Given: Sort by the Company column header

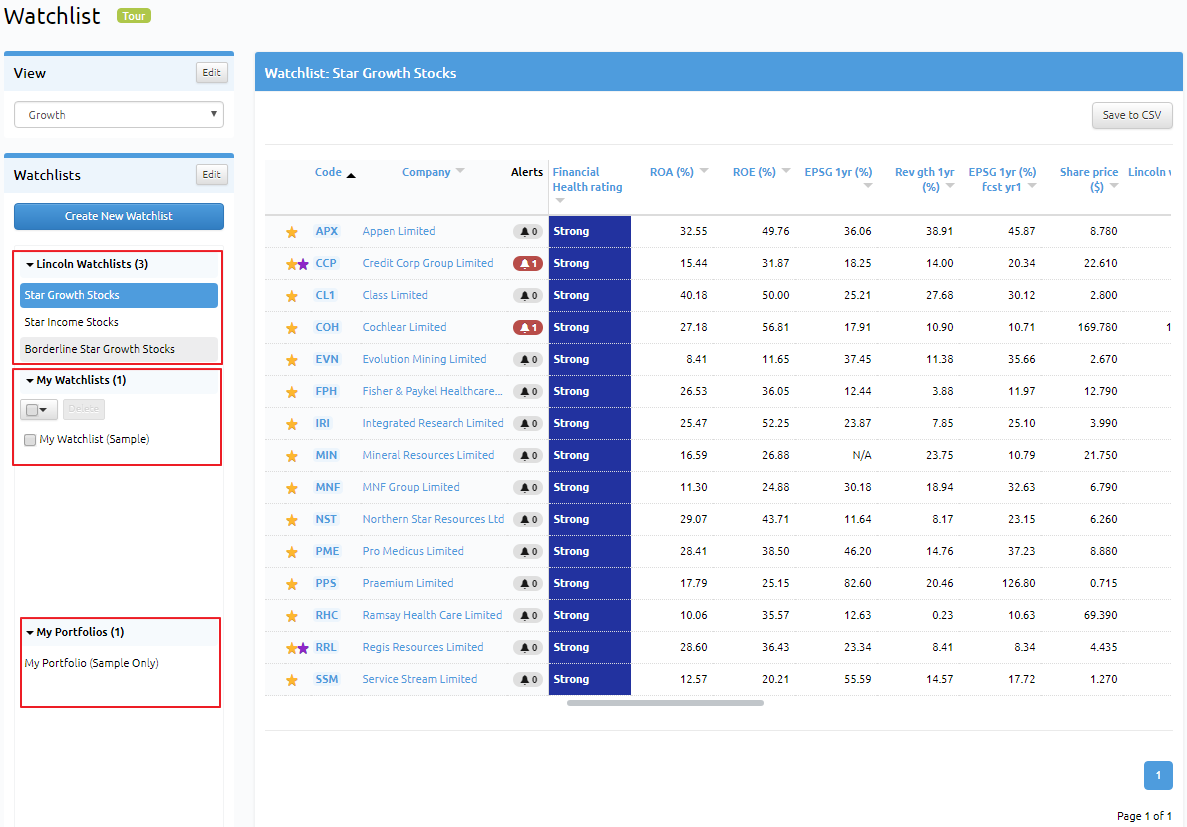Looking at the screenshot, I should 433,172.
